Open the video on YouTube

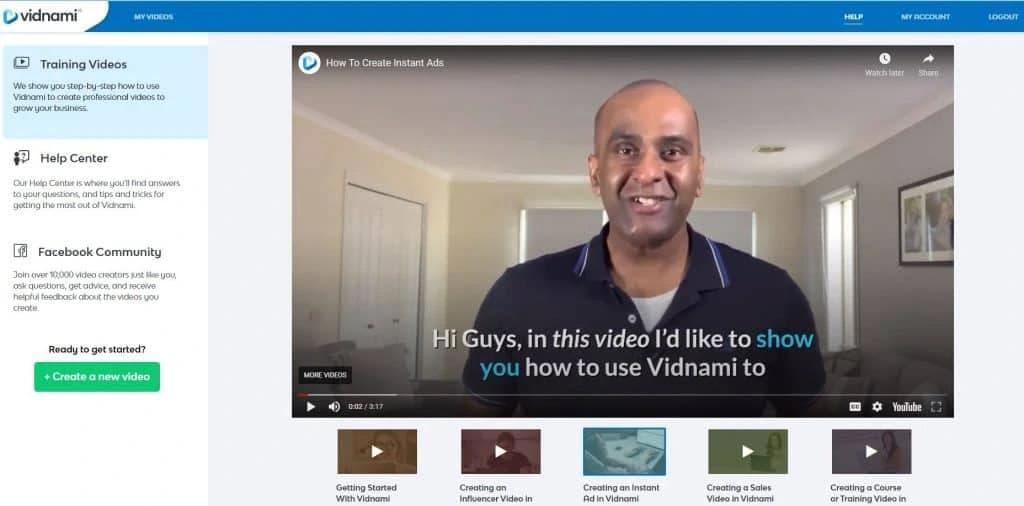point(906,407)
